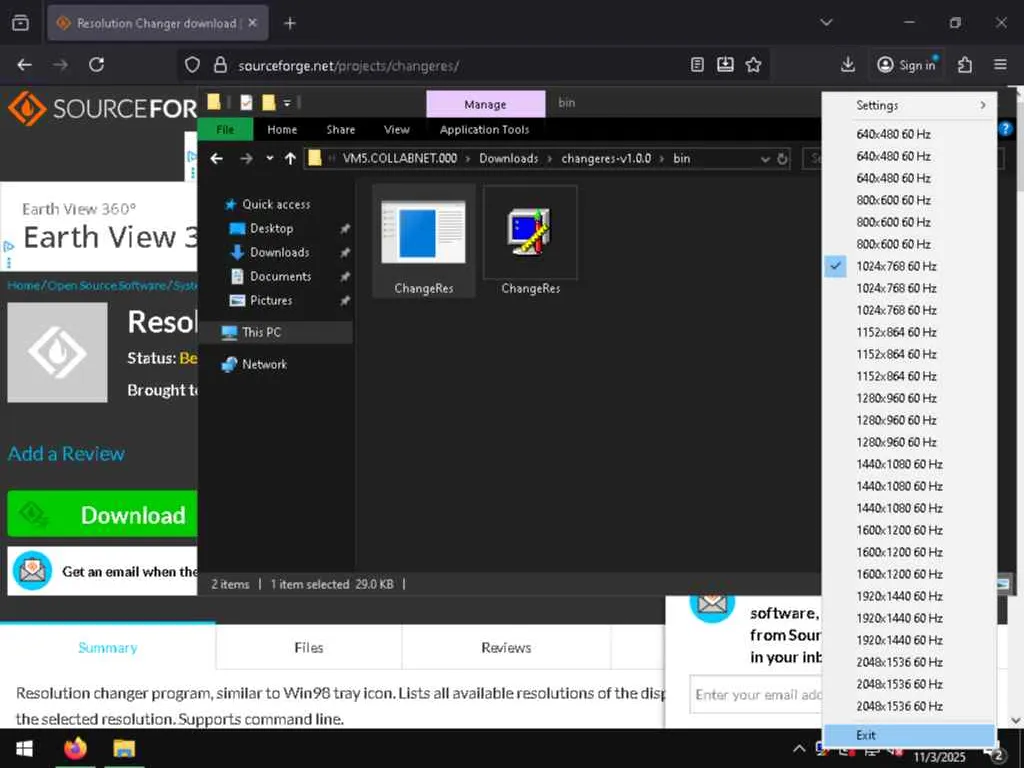Click the green Download button
The height and width of the screenshot is (768, 1024).
102,515
